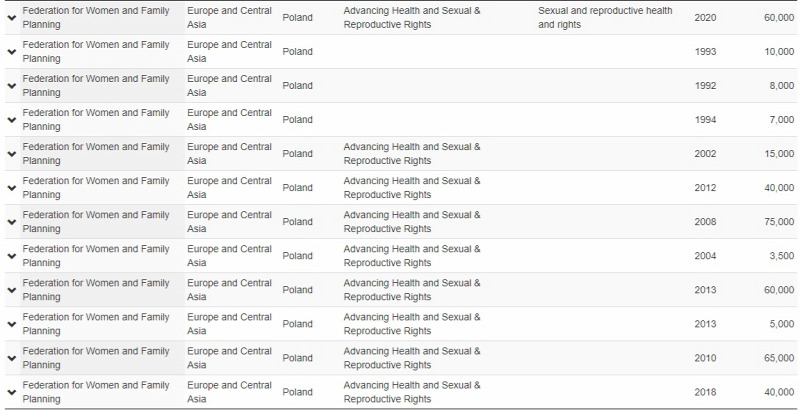Select 'Europe and Central Asia' in the 2004 row
This screenshot has height=410, width=800.
[229, 256]
